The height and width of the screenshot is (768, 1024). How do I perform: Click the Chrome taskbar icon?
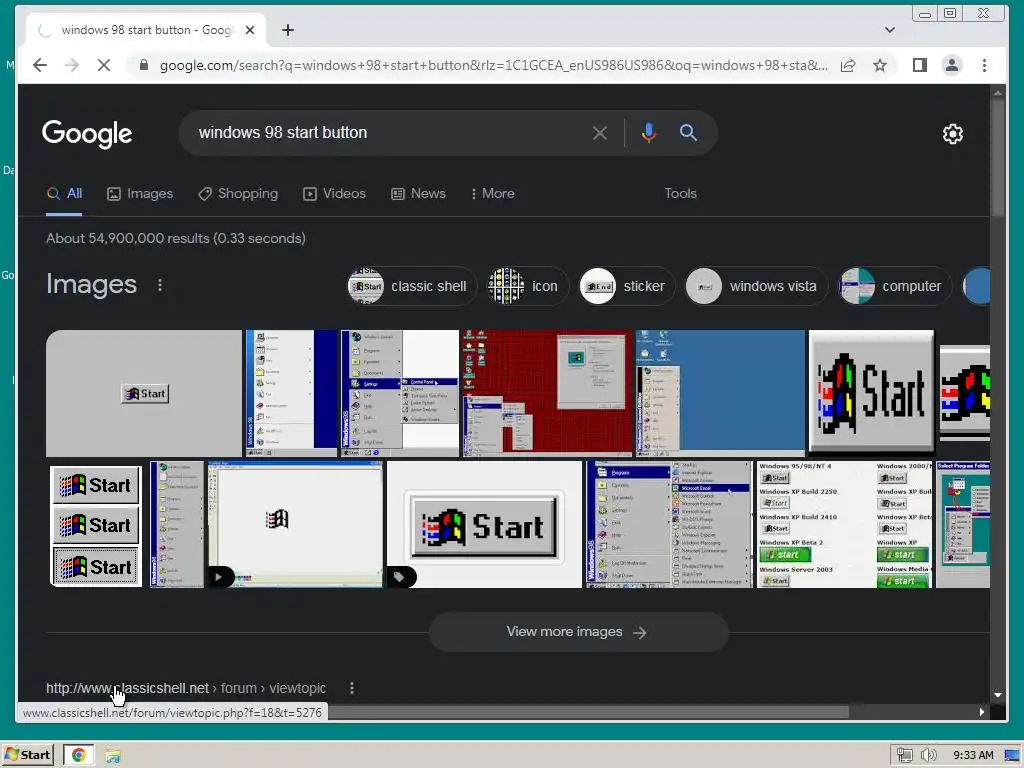(78, 755)
